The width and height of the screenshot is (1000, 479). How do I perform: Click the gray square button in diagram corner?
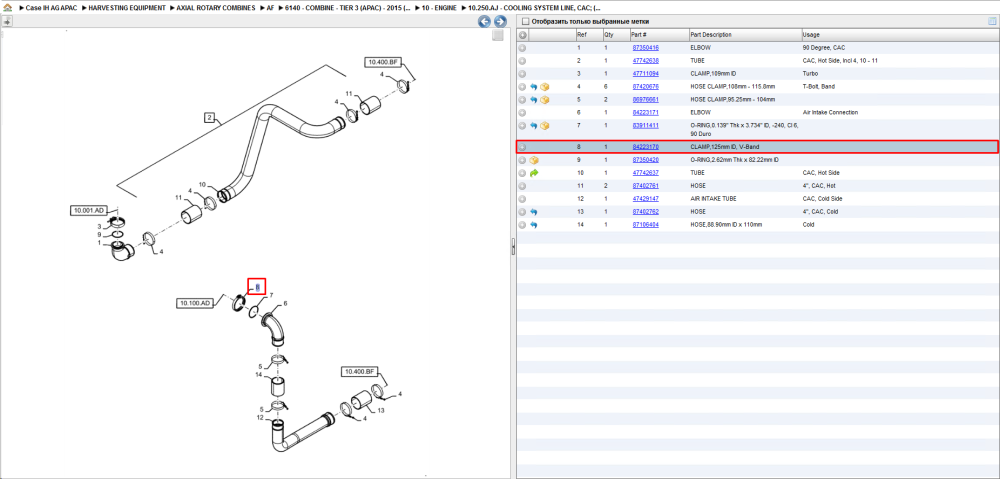(498, 36)
